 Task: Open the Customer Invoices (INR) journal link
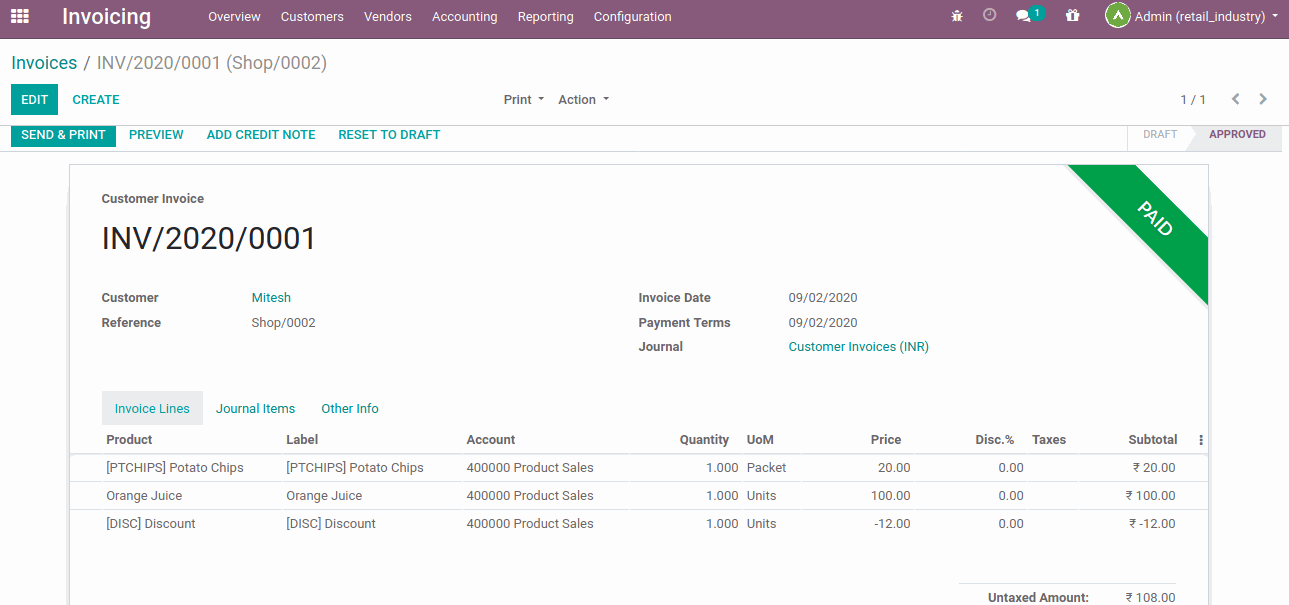(858, 346)
